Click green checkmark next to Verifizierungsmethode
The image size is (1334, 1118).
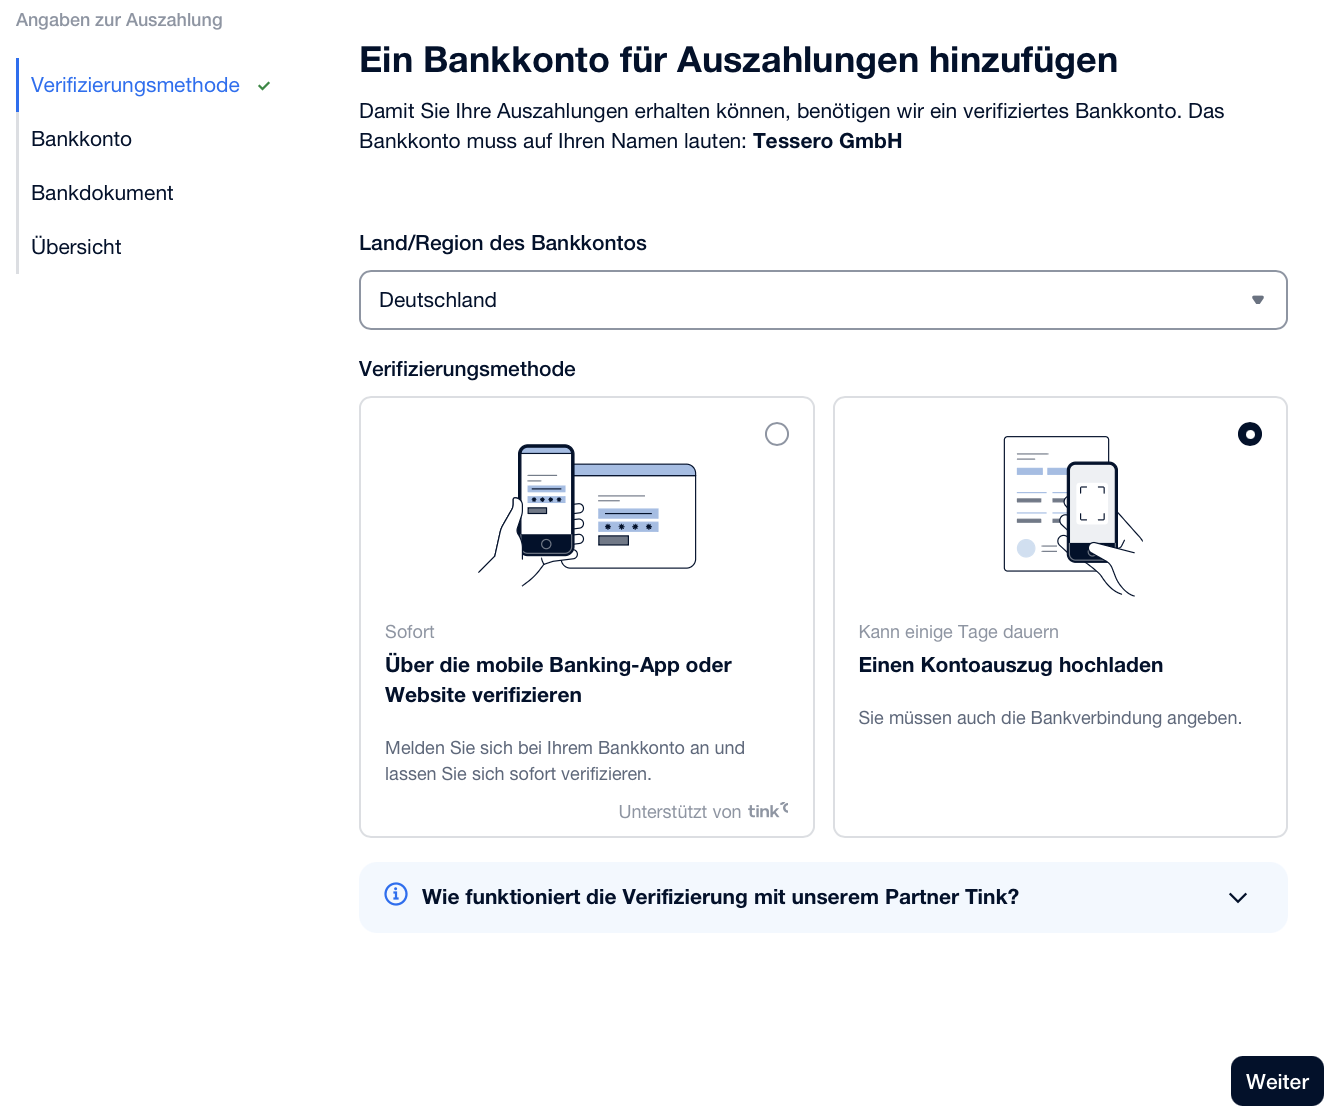(x=264, y=86)
